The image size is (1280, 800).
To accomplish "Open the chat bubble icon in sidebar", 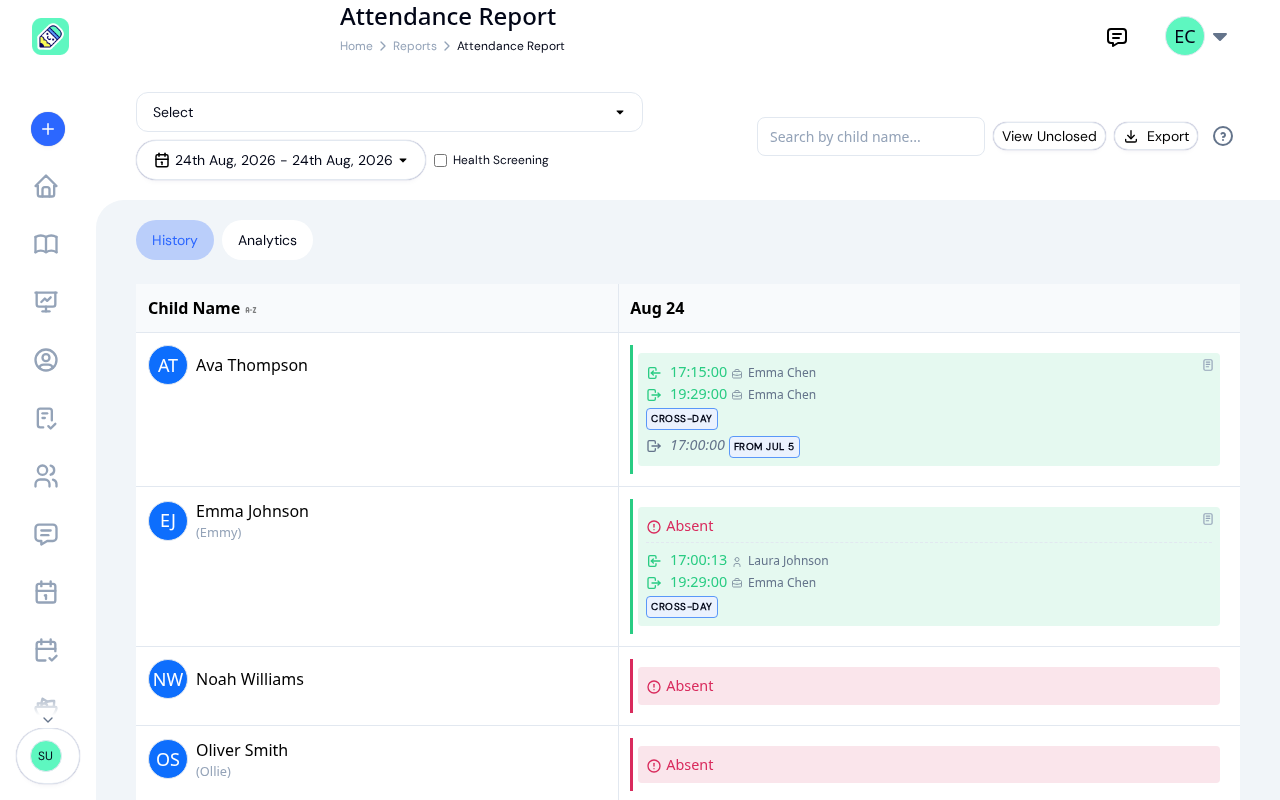I will coord(46,534).
